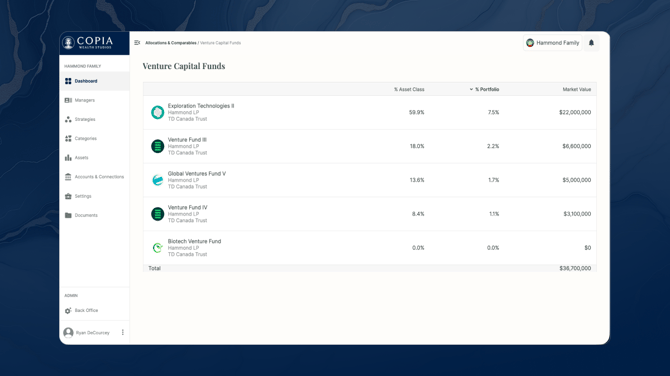Sort by Market Value column

coord(576,89)
